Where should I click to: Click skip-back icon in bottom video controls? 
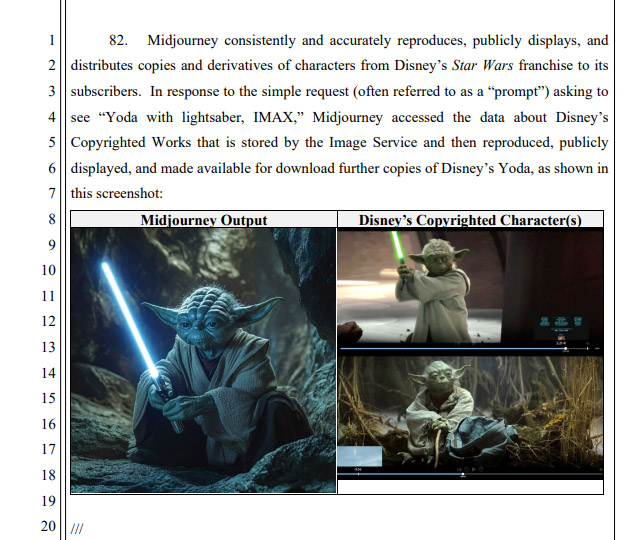tap(459, 470)
